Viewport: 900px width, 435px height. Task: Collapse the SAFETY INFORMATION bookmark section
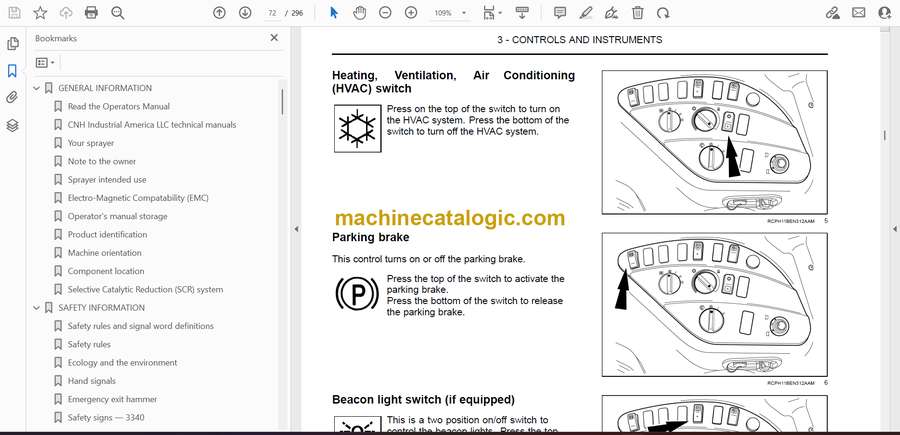click(37, 308)
